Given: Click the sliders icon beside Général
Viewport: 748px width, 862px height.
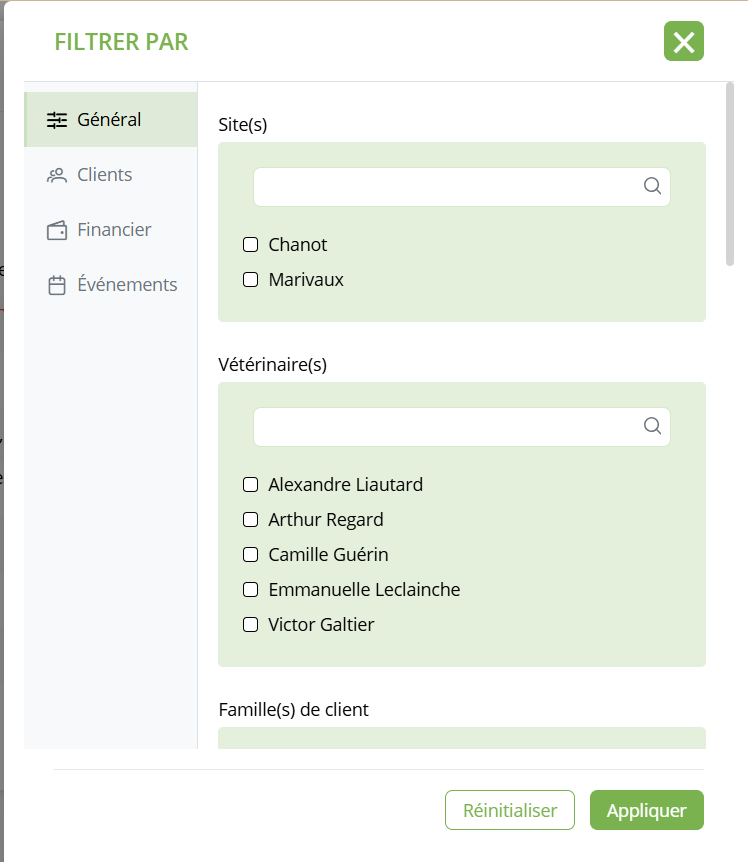Looking at the screenshot, I should pos(57,120).
